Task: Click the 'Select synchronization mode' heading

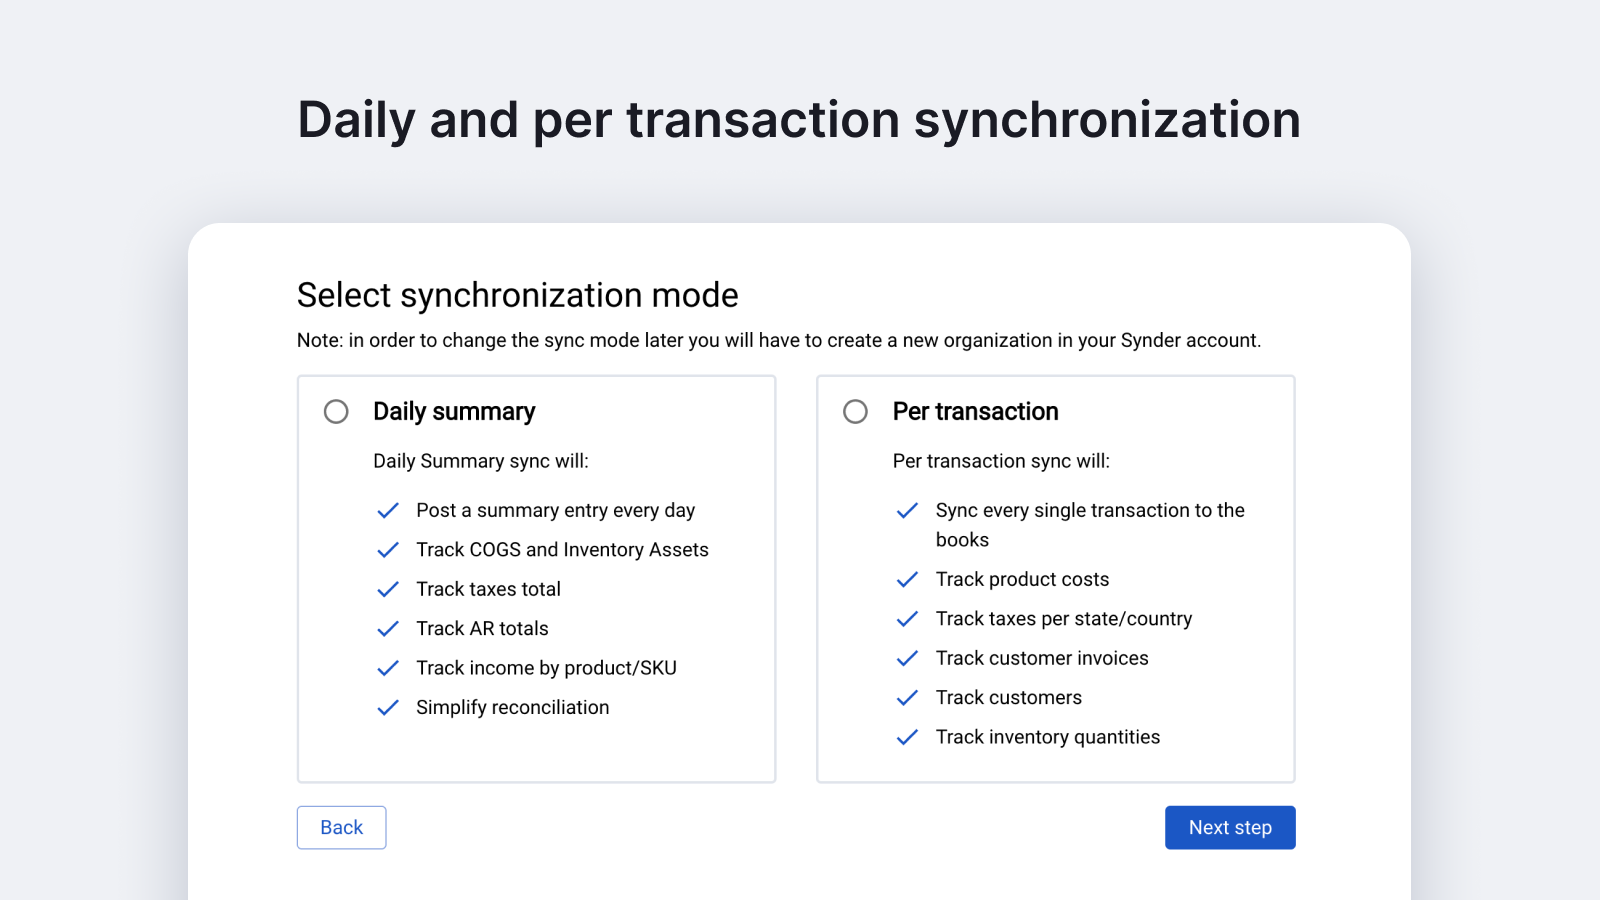Action: [x=517, y=295]
